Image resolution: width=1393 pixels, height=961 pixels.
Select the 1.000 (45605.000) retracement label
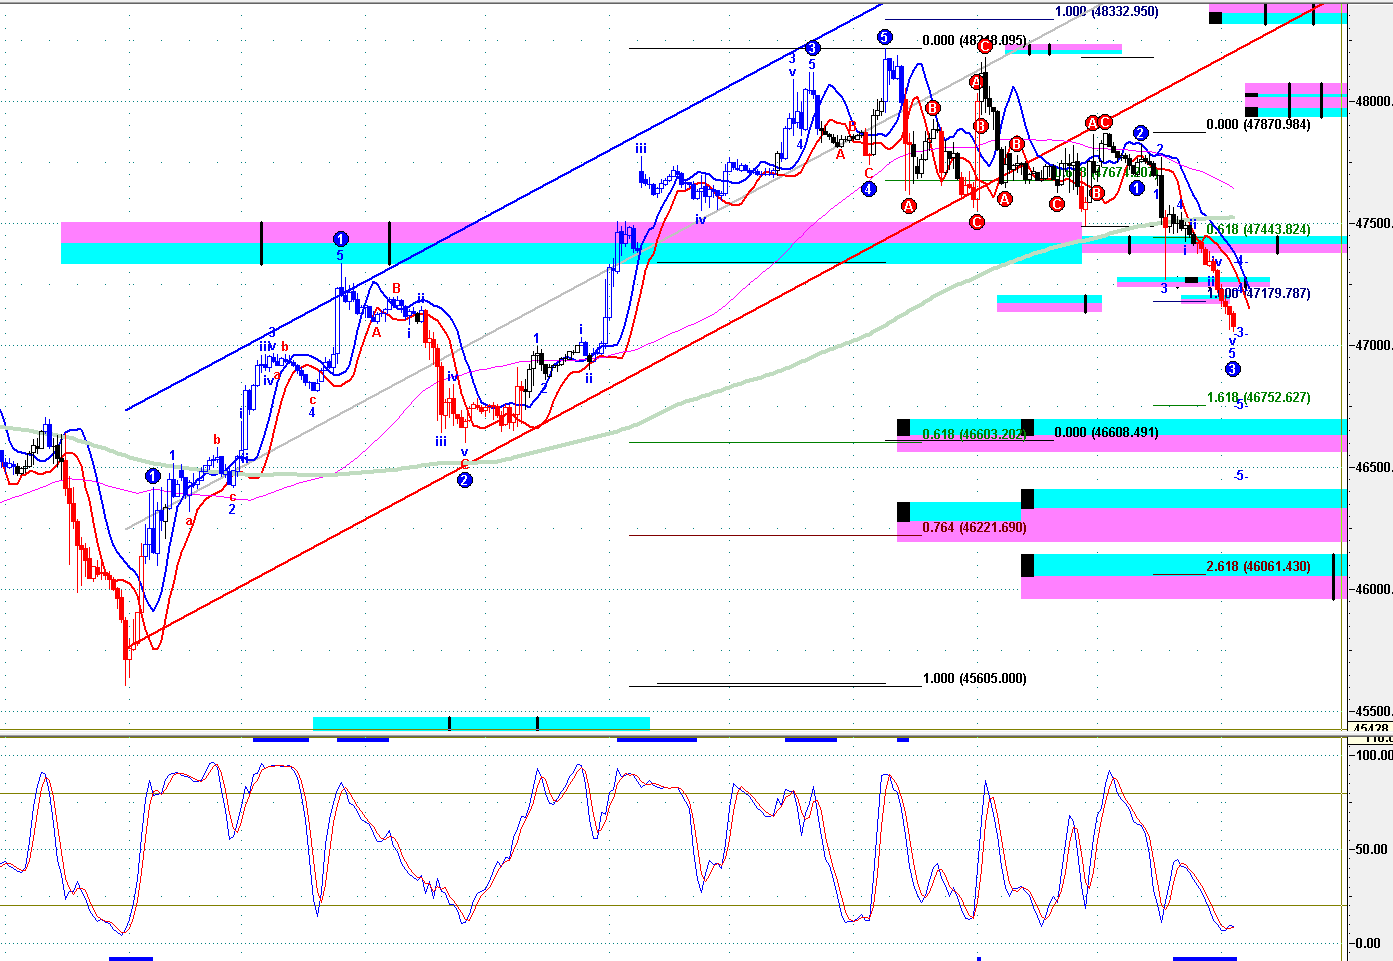tap(974, 678)
